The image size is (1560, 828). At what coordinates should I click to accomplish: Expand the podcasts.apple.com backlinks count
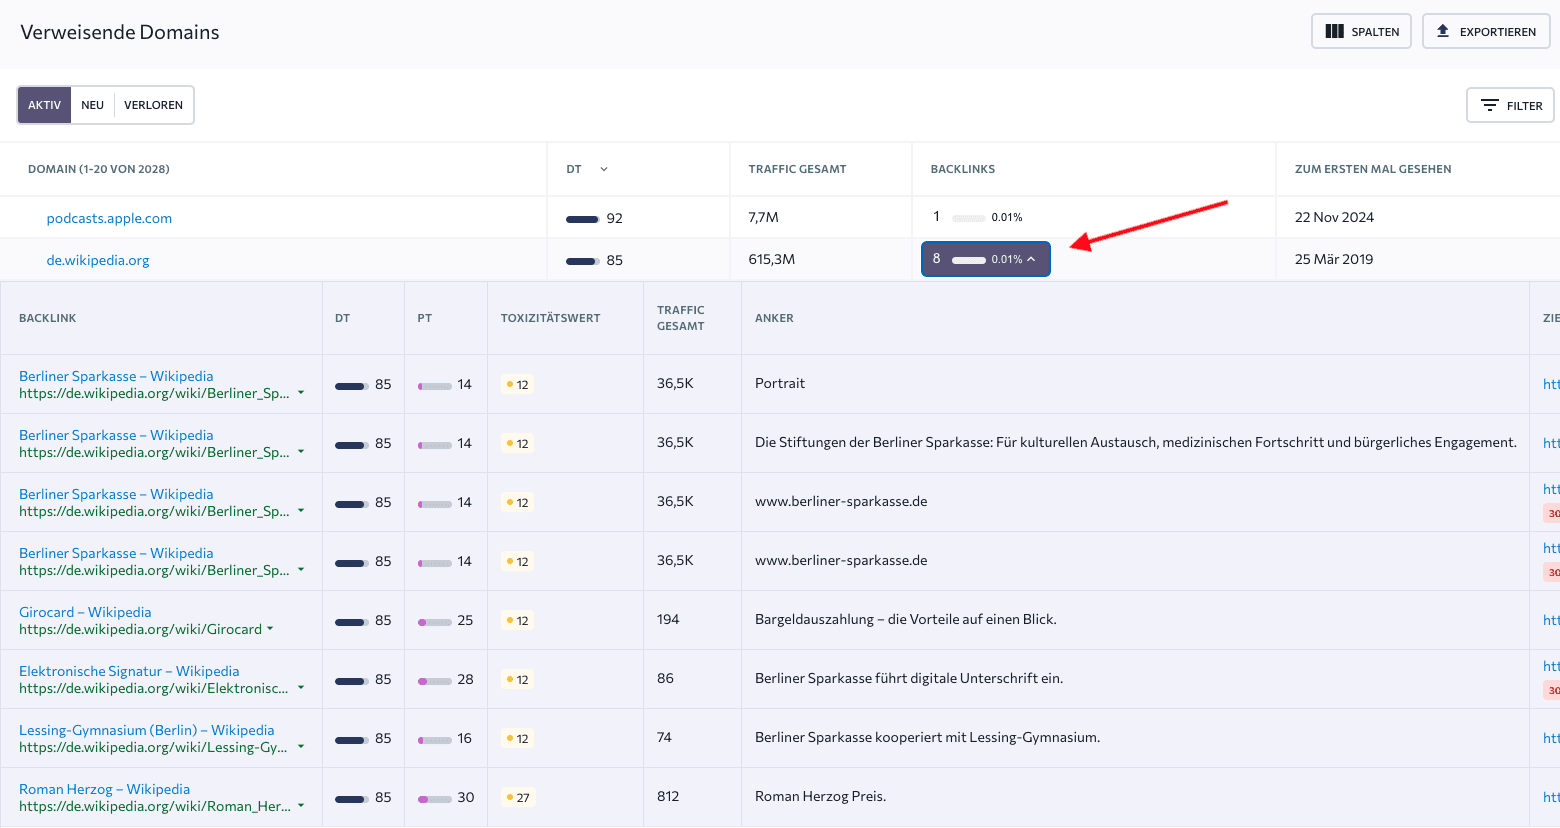977,217
